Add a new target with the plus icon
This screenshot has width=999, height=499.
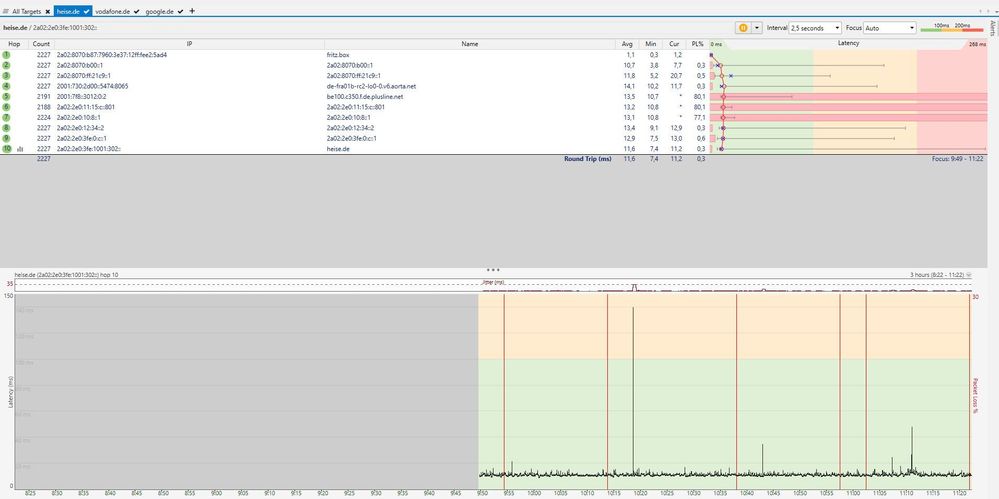pyautogui.click(x=192, y=11)
